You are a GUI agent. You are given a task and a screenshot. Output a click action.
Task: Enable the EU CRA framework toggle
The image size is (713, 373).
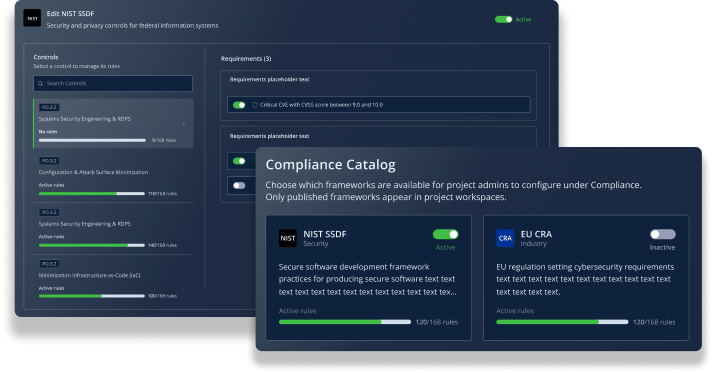point(663,234)
